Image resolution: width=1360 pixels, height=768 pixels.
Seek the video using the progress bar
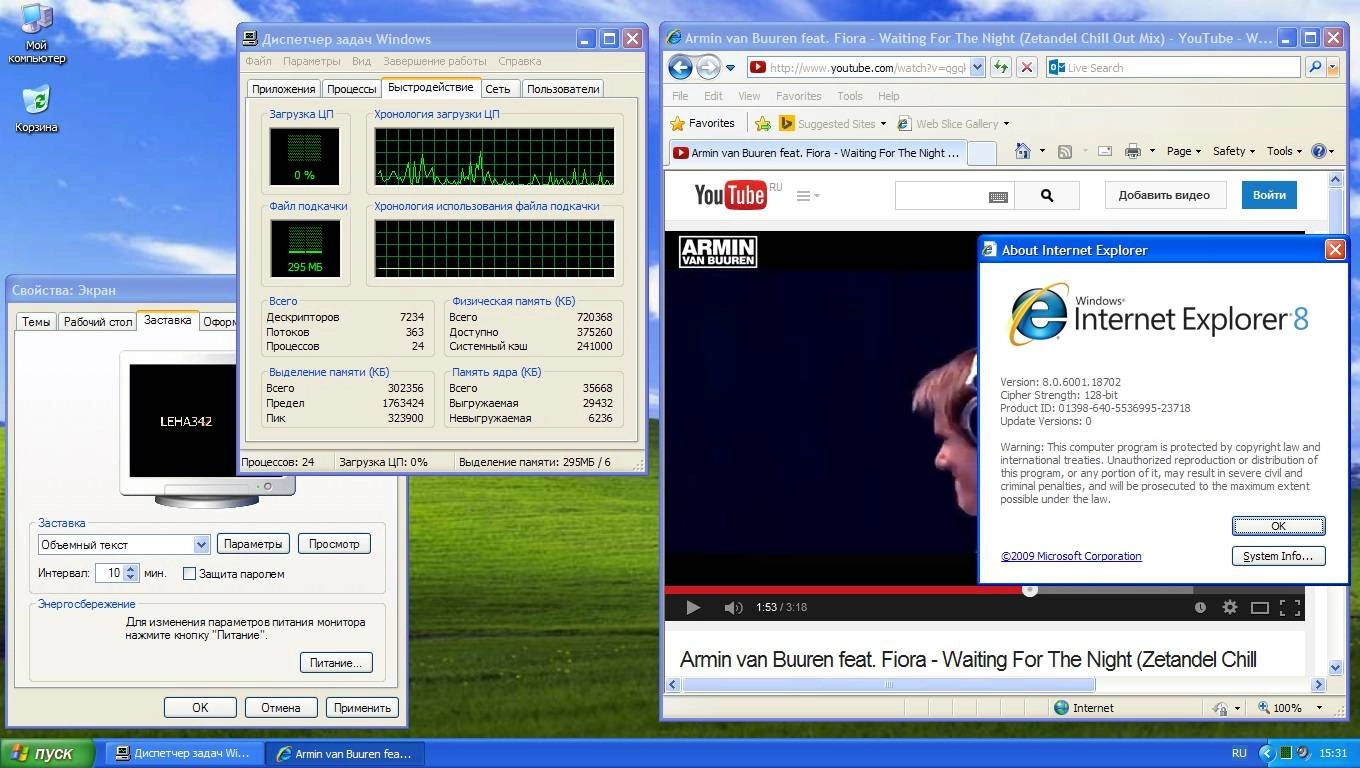pos(985,589)
